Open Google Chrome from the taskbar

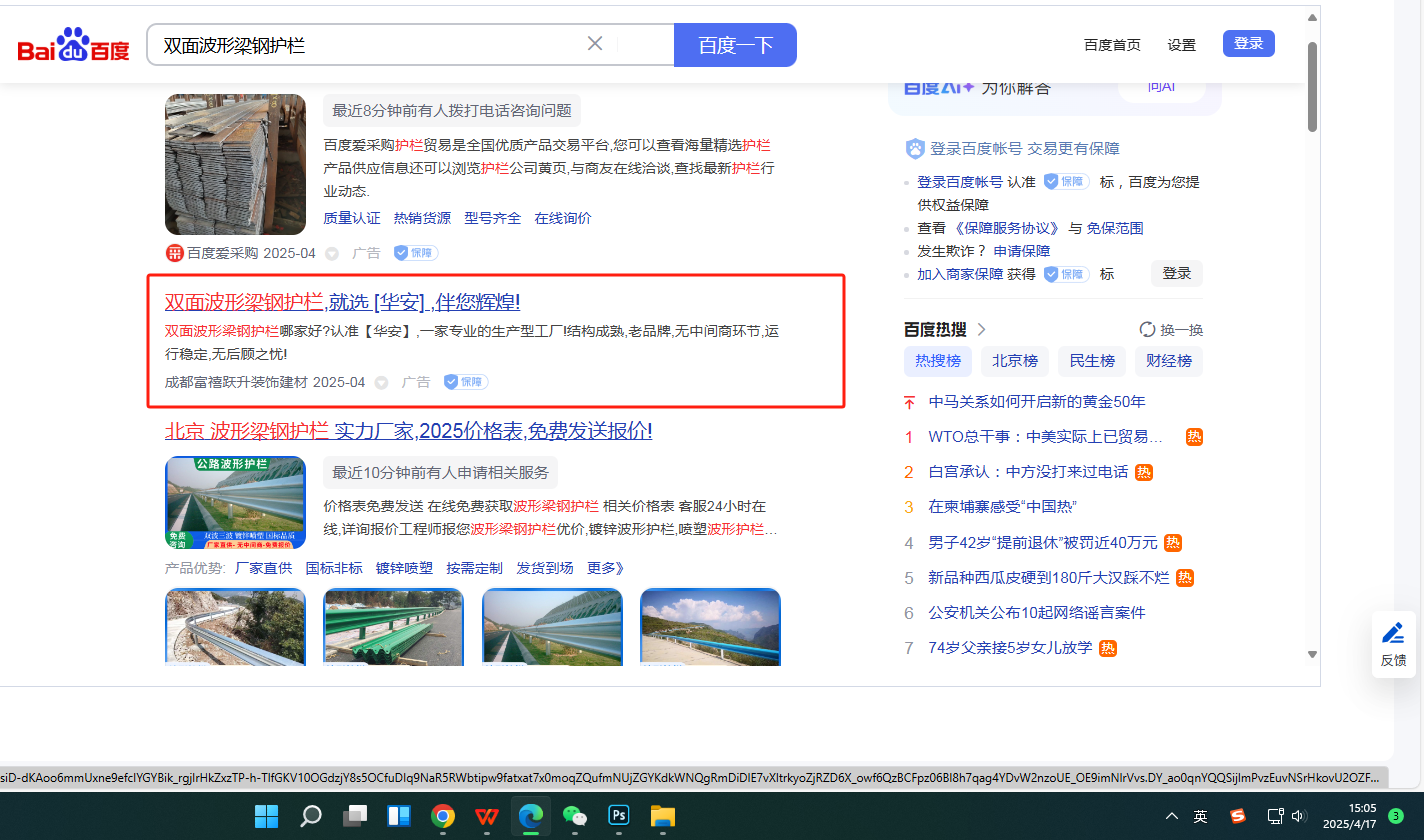click(x=443, y=817)
